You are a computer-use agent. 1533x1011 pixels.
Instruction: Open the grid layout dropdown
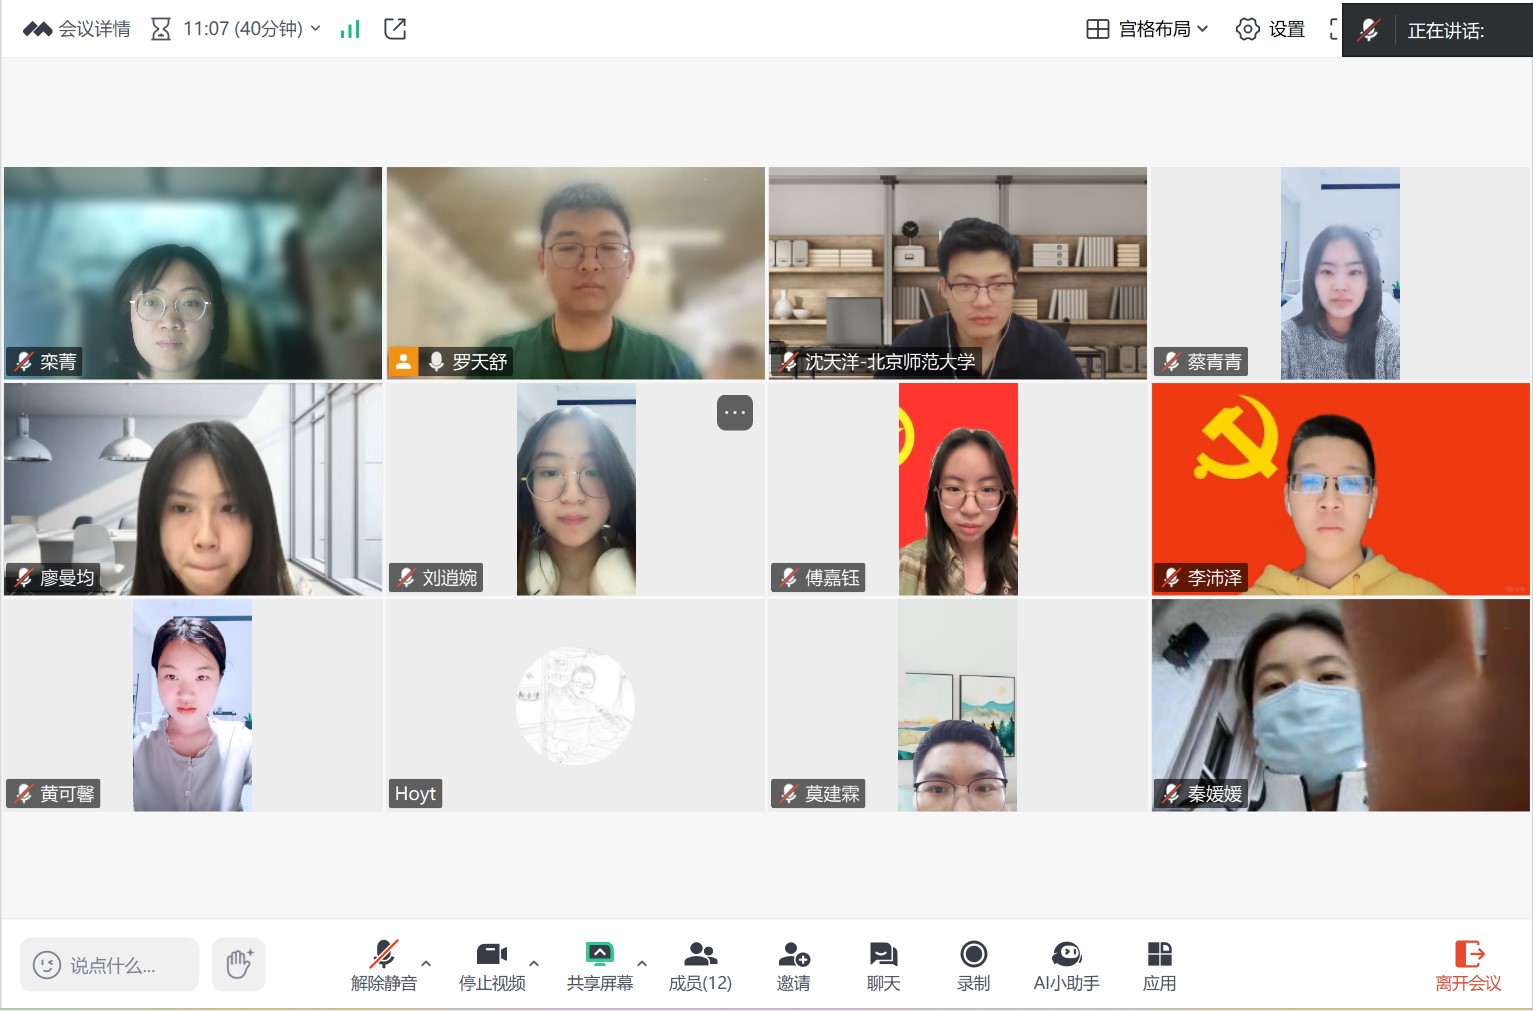tap(1147, 29)
